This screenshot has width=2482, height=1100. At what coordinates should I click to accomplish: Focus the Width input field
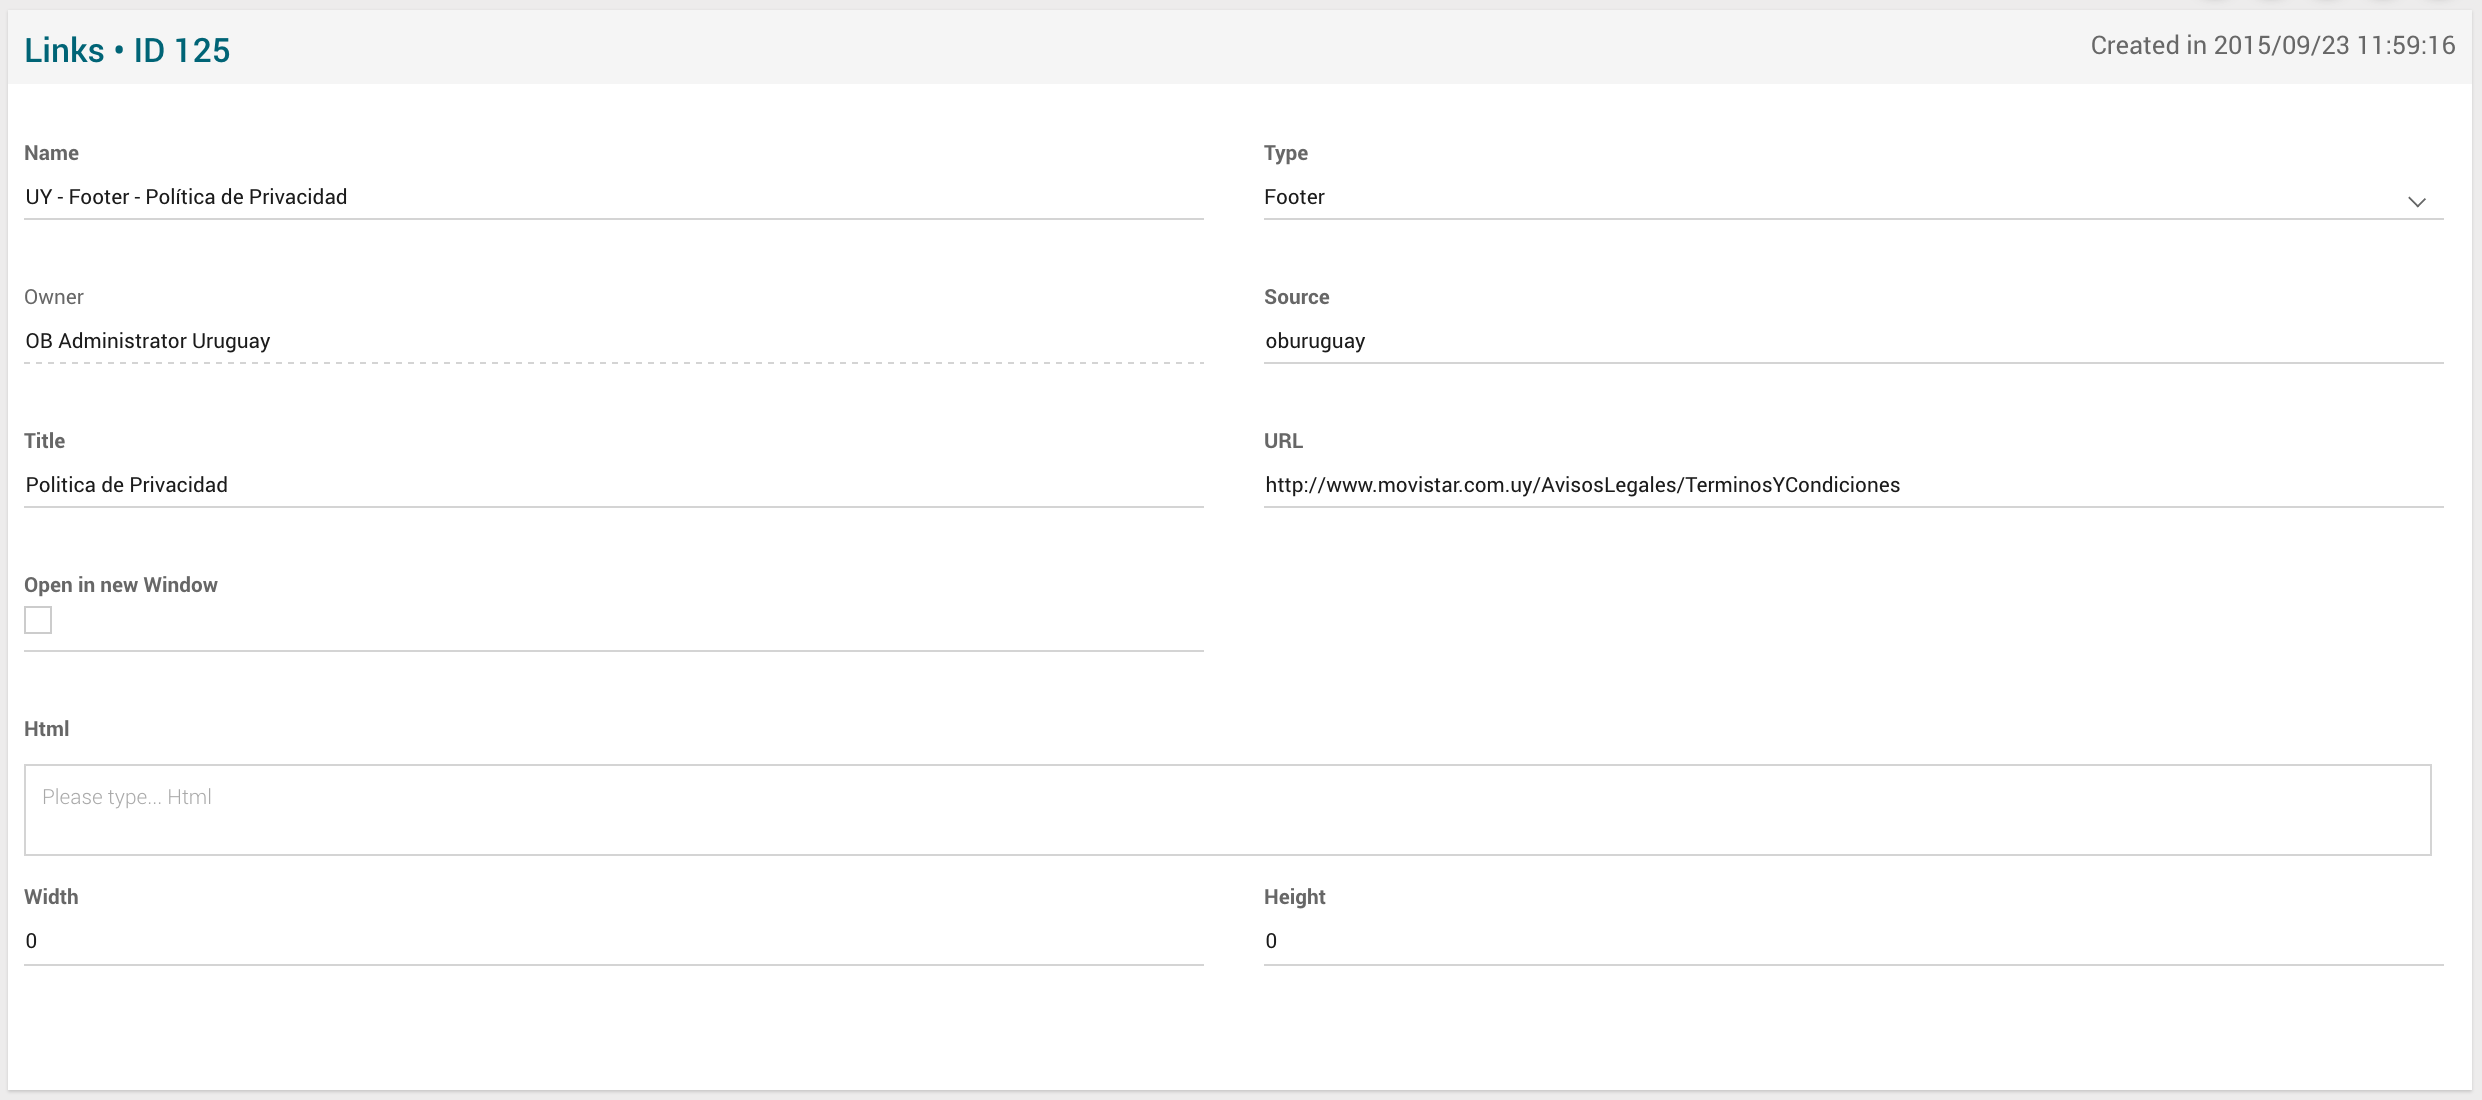[x=612, y=942]
